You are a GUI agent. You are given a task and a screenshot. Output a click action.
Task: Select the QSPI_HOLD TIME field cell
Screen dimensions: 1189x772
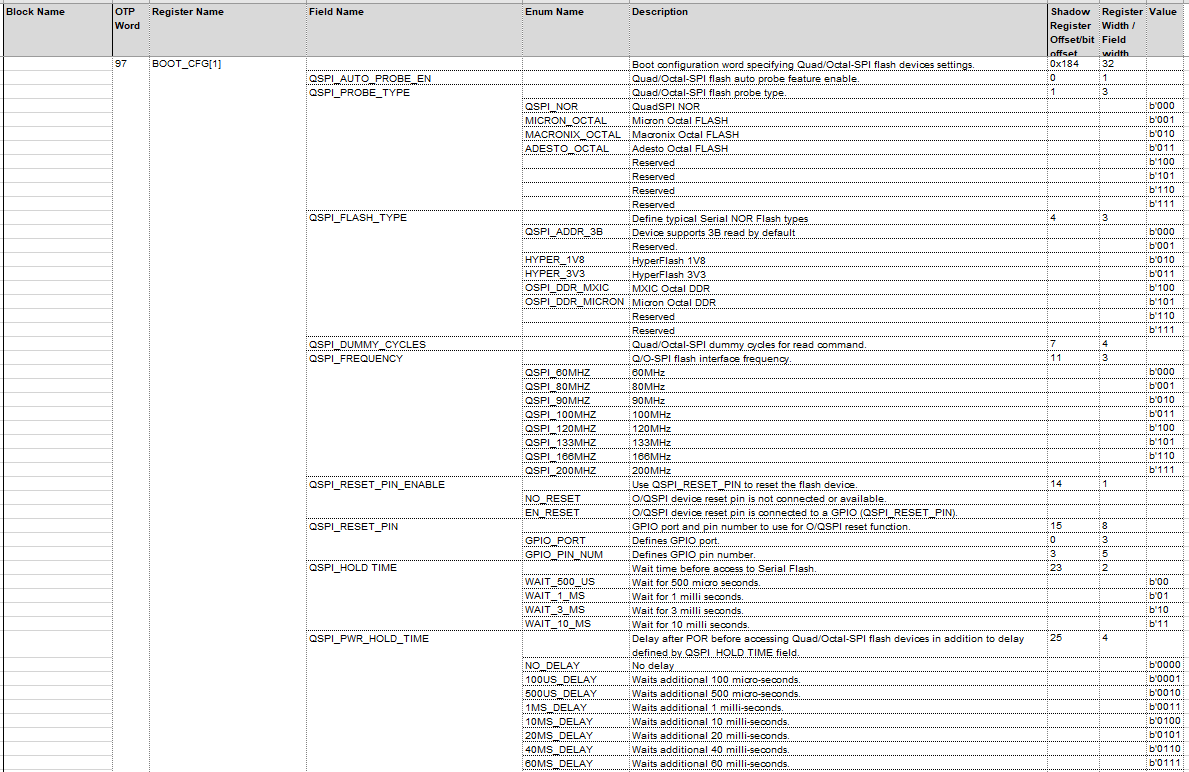coord(414,569)
